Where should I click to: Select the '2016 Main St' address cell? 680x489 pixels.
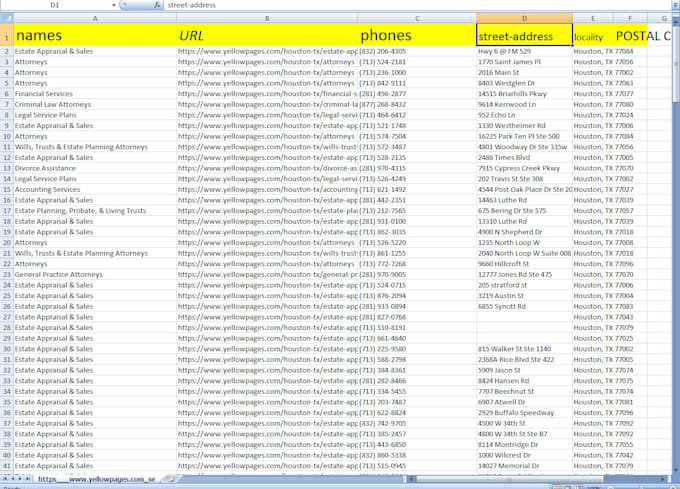click(x=524, y=72)
